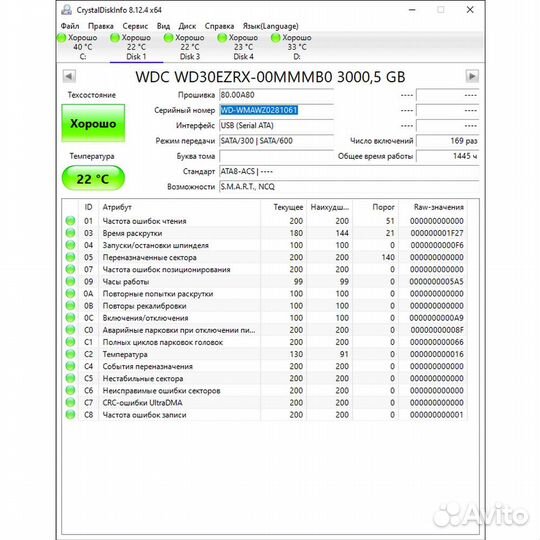540x540 pixels.
Task: Click the Атрибут column header
Action: 180,207
